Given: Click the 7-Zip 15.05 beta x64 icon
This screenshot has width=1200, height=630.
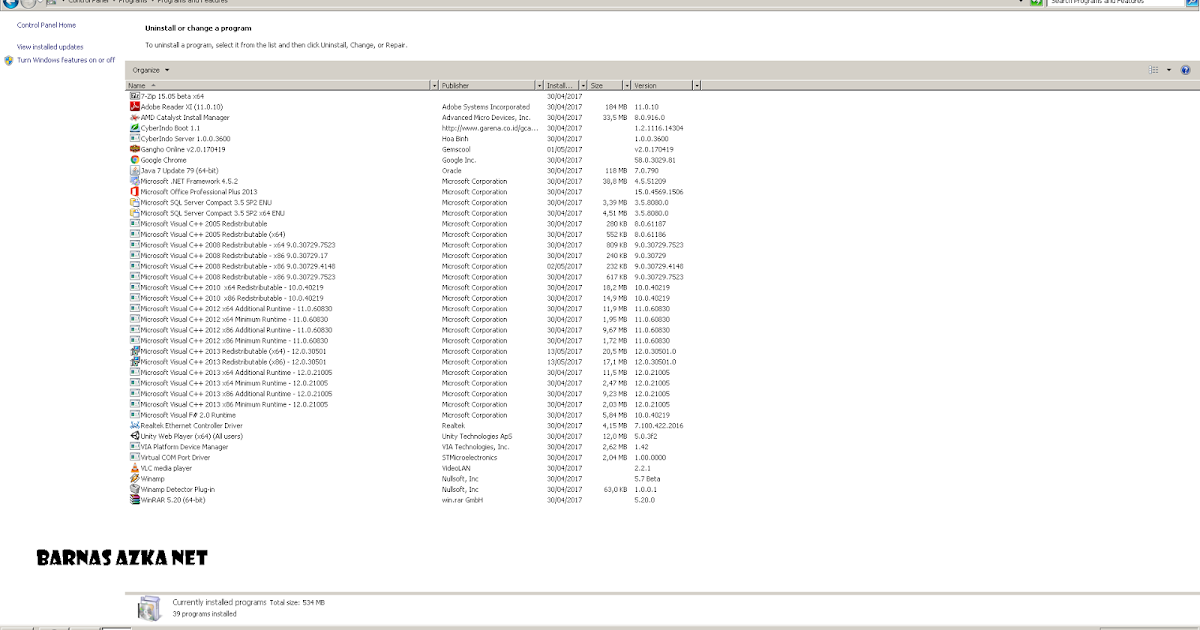Looking at the screenshot, I should tap(134, 96).
